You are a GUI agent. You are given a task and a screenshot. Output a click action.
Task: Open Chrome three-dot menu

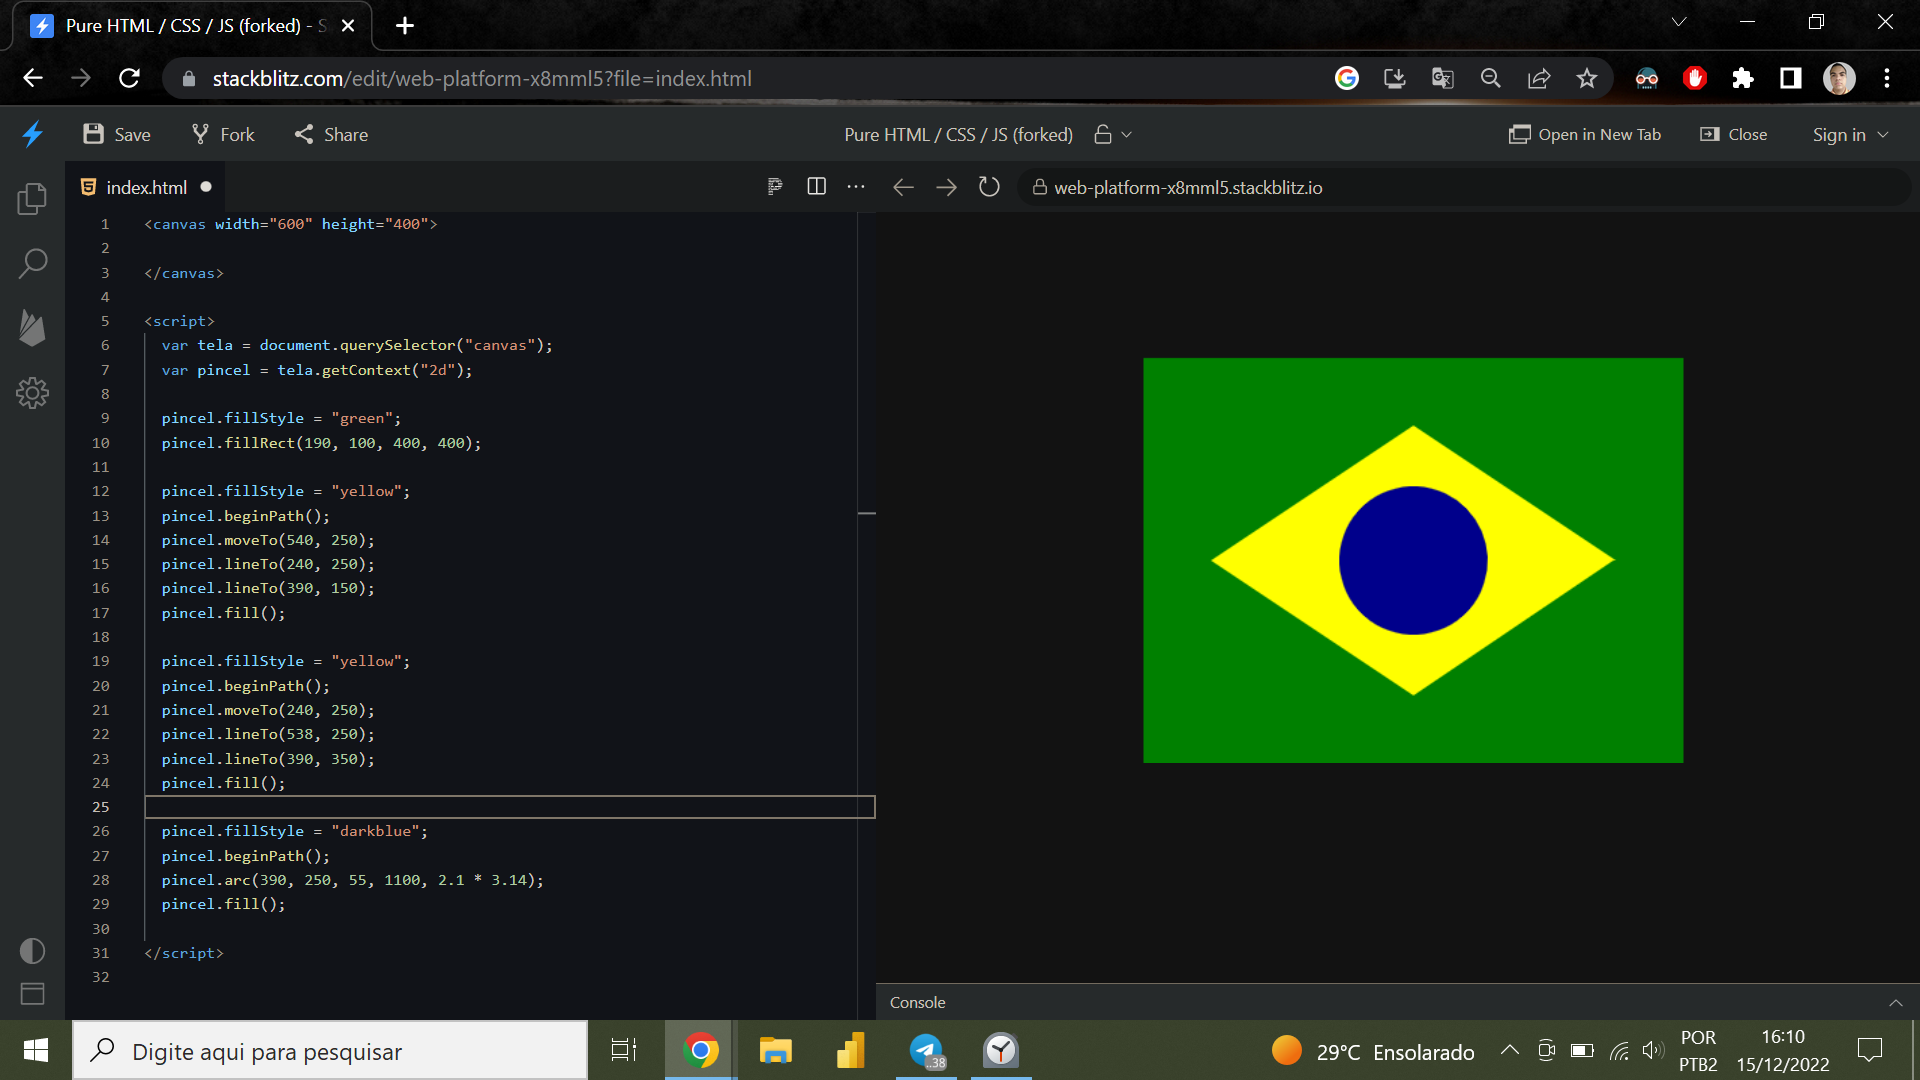tap(1887, 78)
